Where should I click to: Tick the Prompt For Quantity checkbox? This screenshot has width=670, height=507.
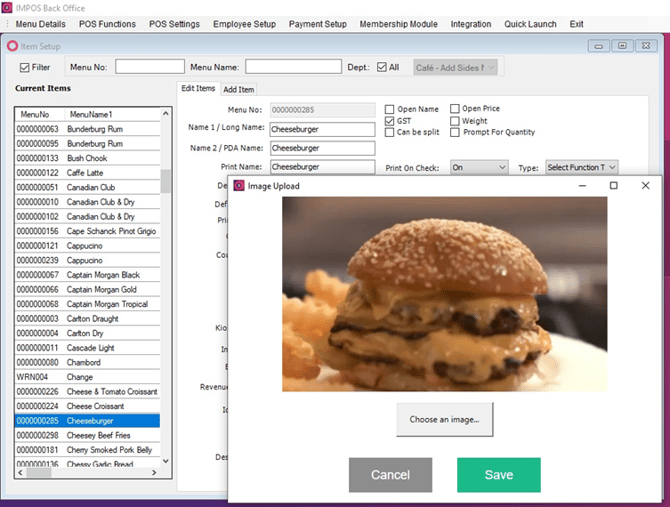coord(455,132)
